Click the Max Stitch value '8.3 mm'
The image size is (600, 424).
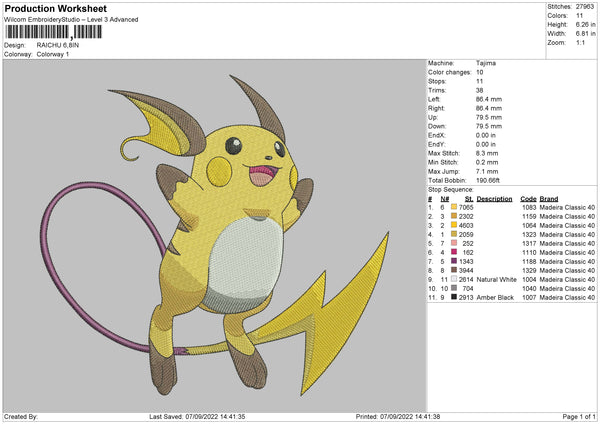[487, 153]
